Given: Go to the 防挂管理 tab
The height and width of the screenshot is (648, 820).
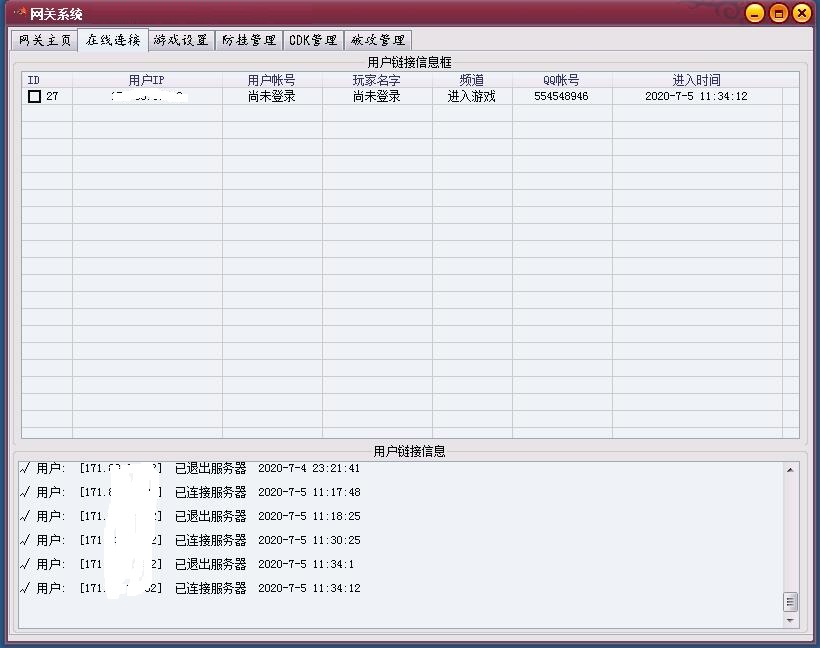Looking at the screenshot, I should pyautogui.click(x=249, y=40).
